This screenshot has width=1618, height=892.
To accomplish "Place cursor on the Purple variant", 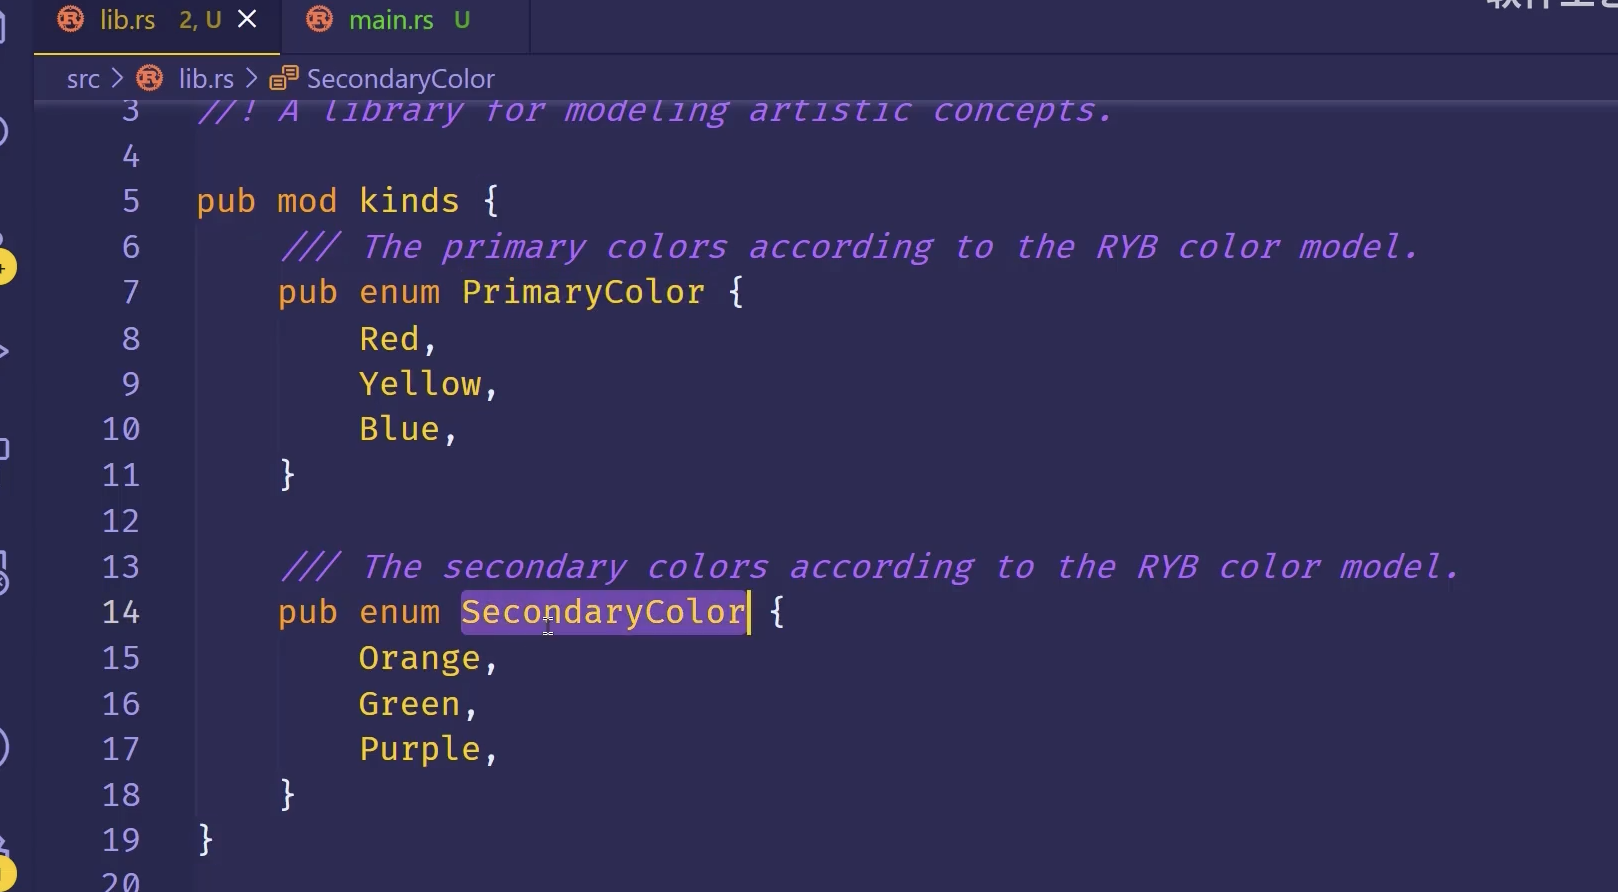I will tap(420, 749).
